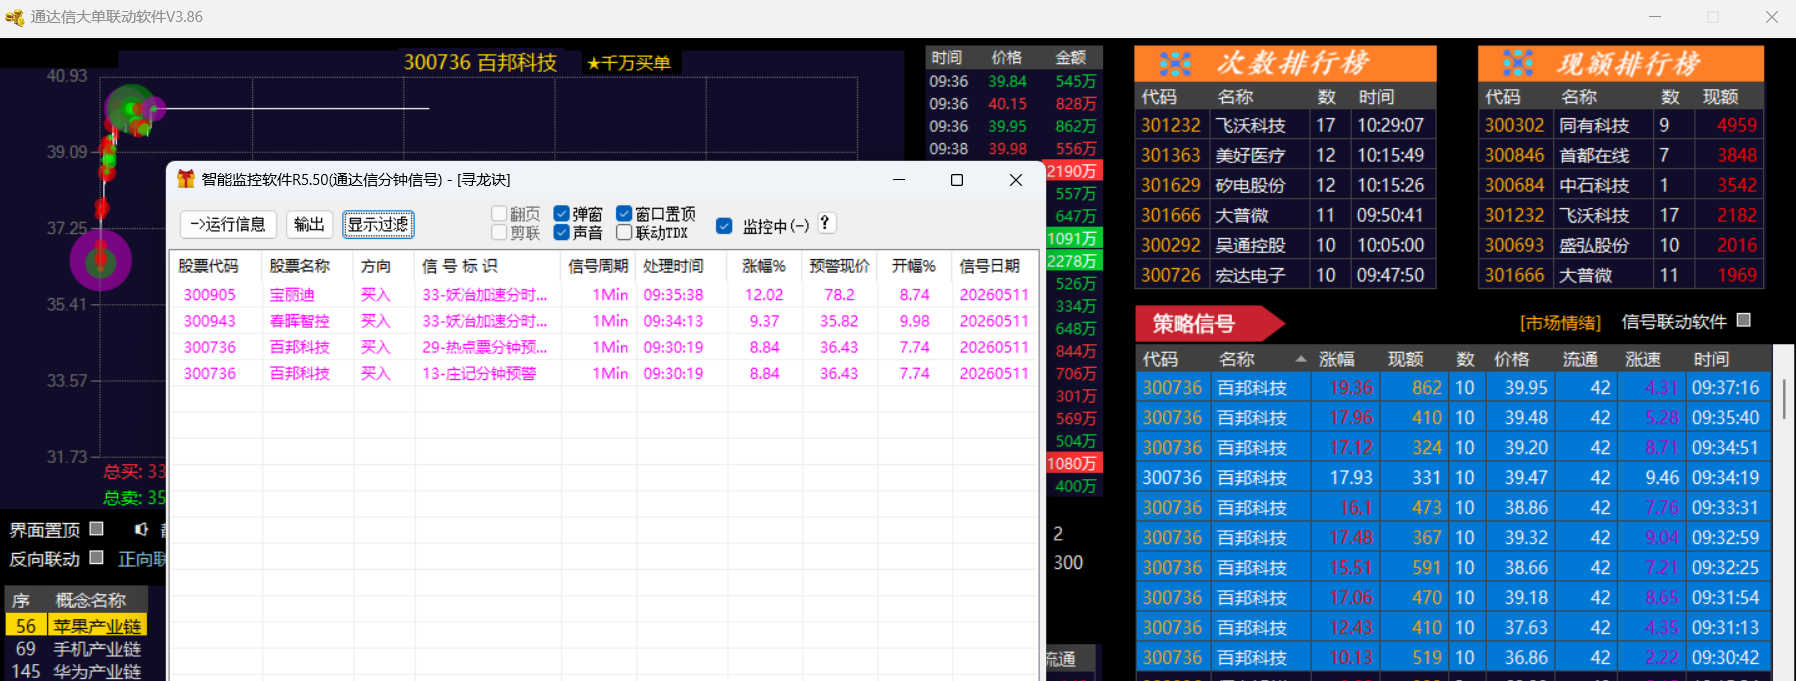Click the speaker sound icon near 界面置顶

coord(141,529)
